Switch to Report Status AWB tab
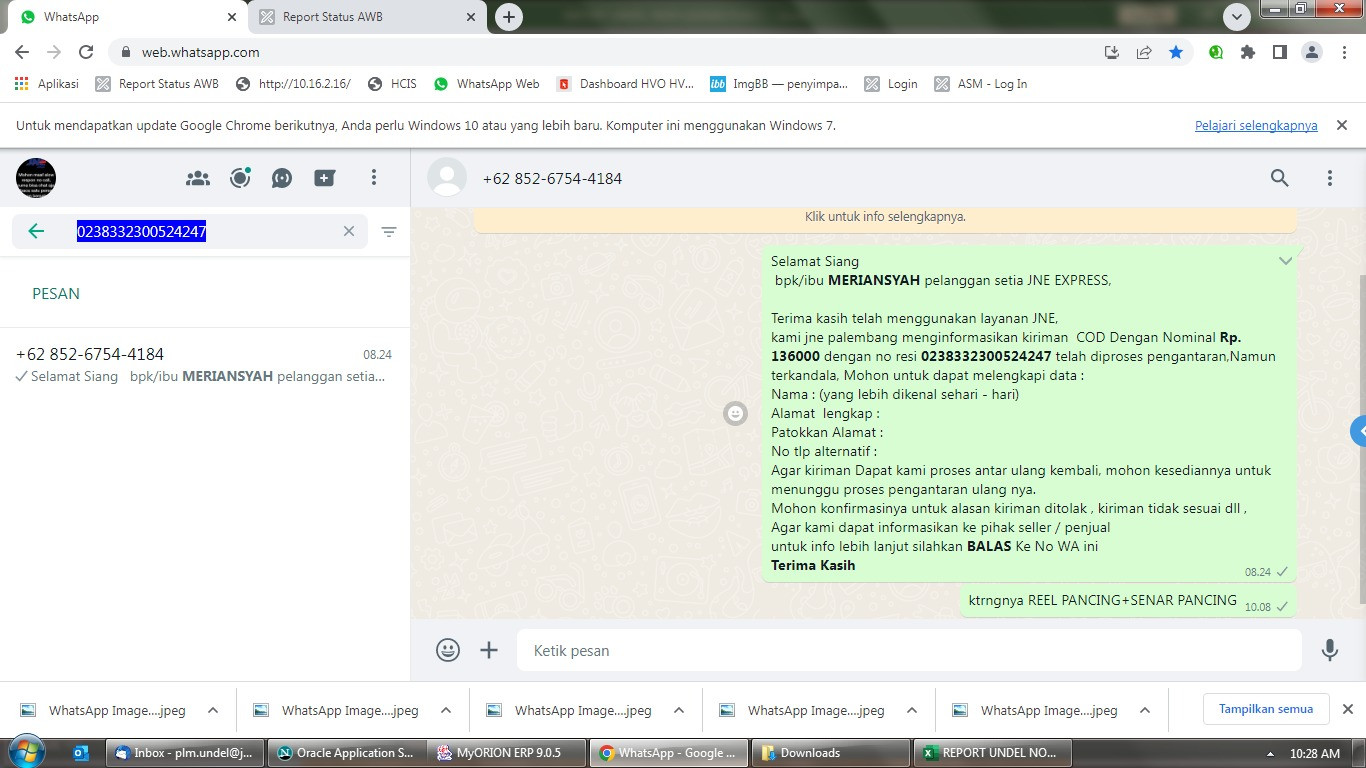Screen dimensions: 1366x768 click(365, 17)
